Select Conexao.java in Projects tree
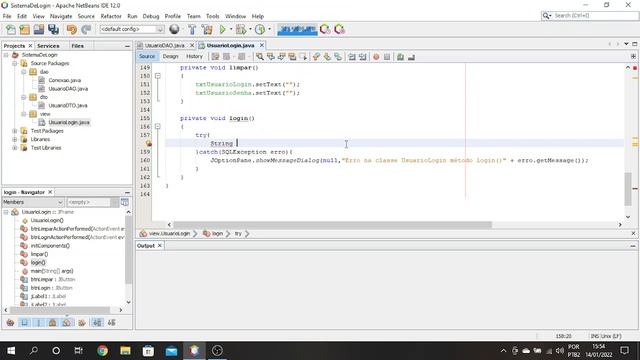The image size is (640, 360). pos(64,80)
